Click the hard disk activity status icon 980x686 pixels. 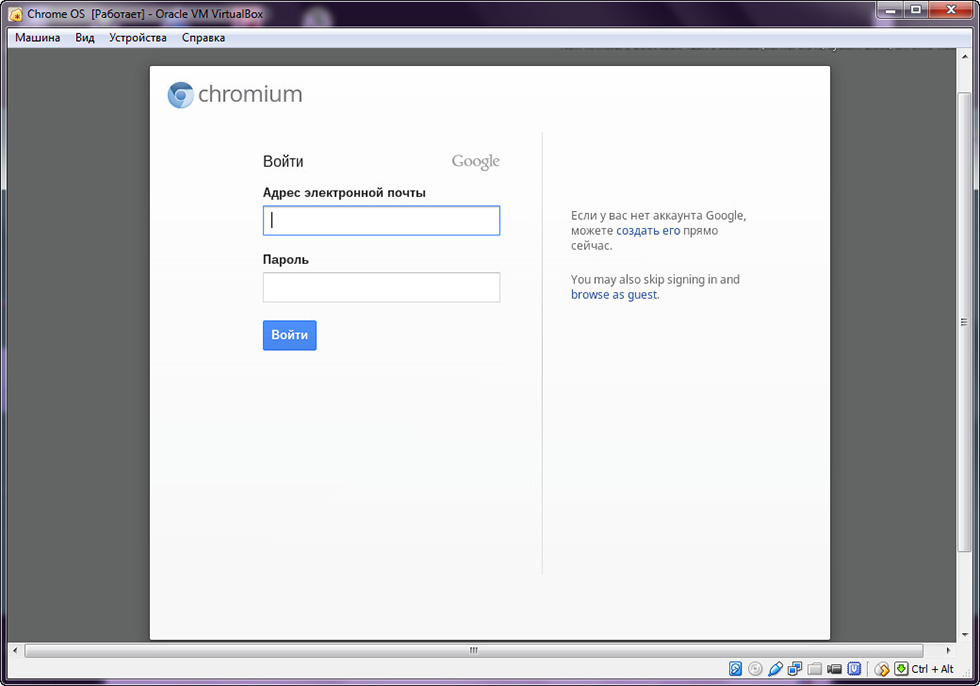736,669
